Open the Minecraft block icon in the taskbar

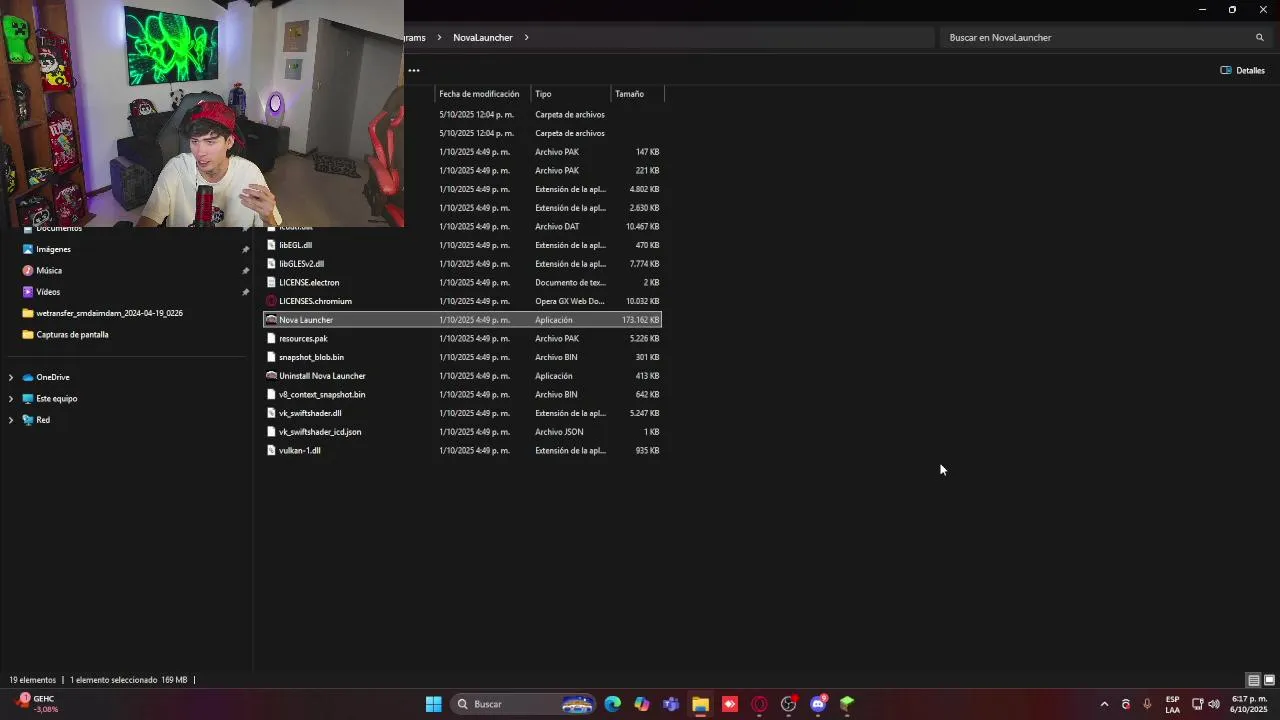(x=847, y=704)
